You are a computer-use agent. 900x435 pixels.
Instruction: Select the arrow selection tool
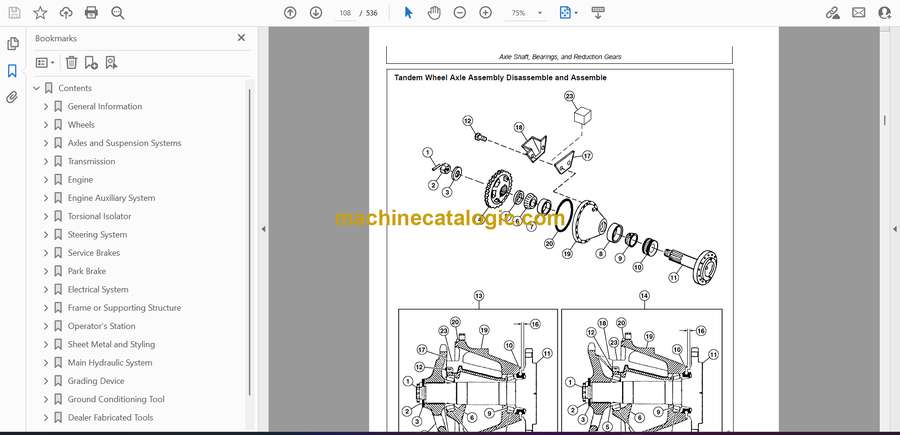408,13
